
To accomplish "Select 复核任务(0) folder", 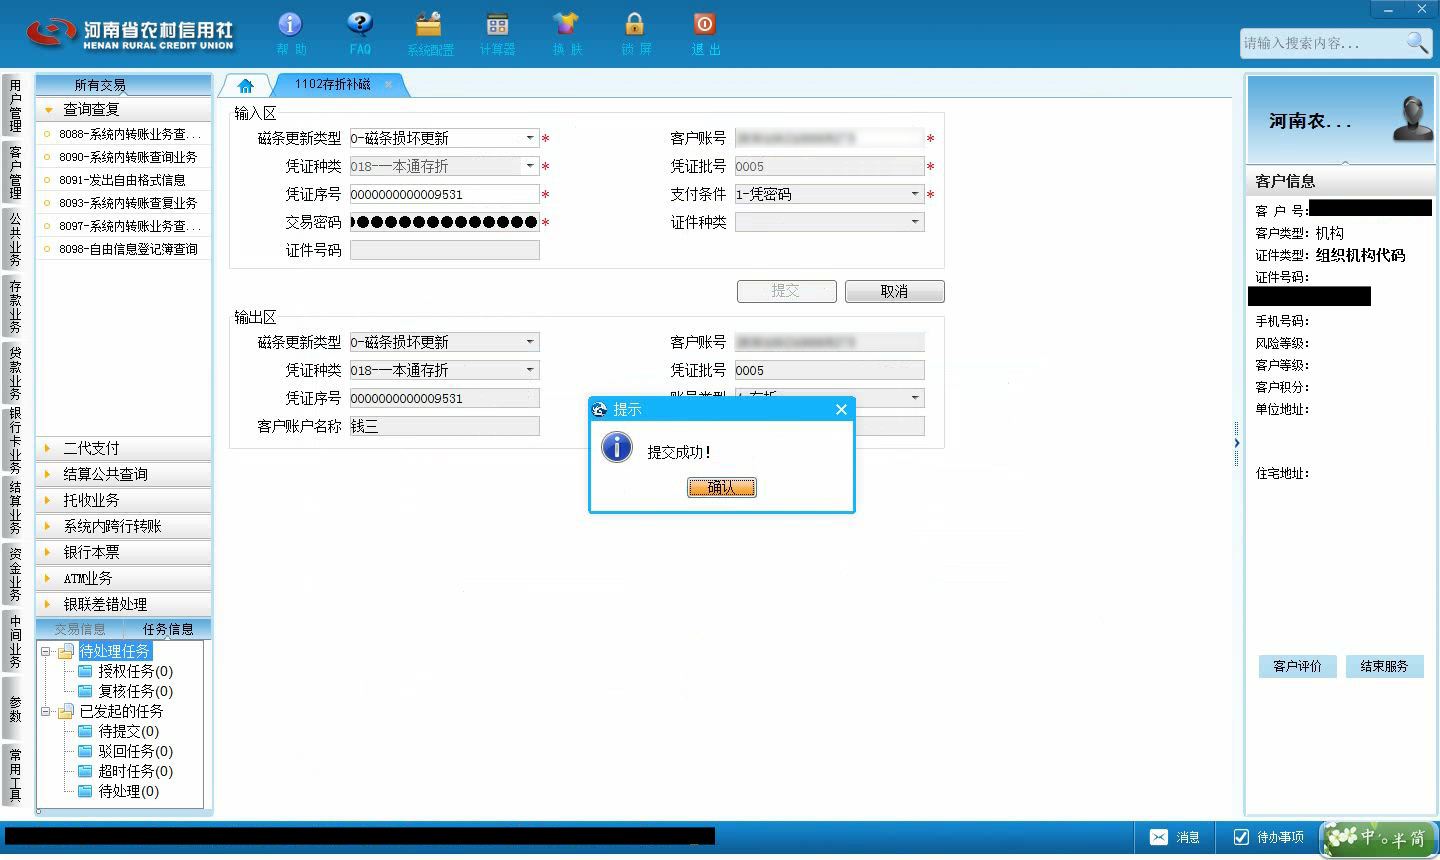I will 135,691.
